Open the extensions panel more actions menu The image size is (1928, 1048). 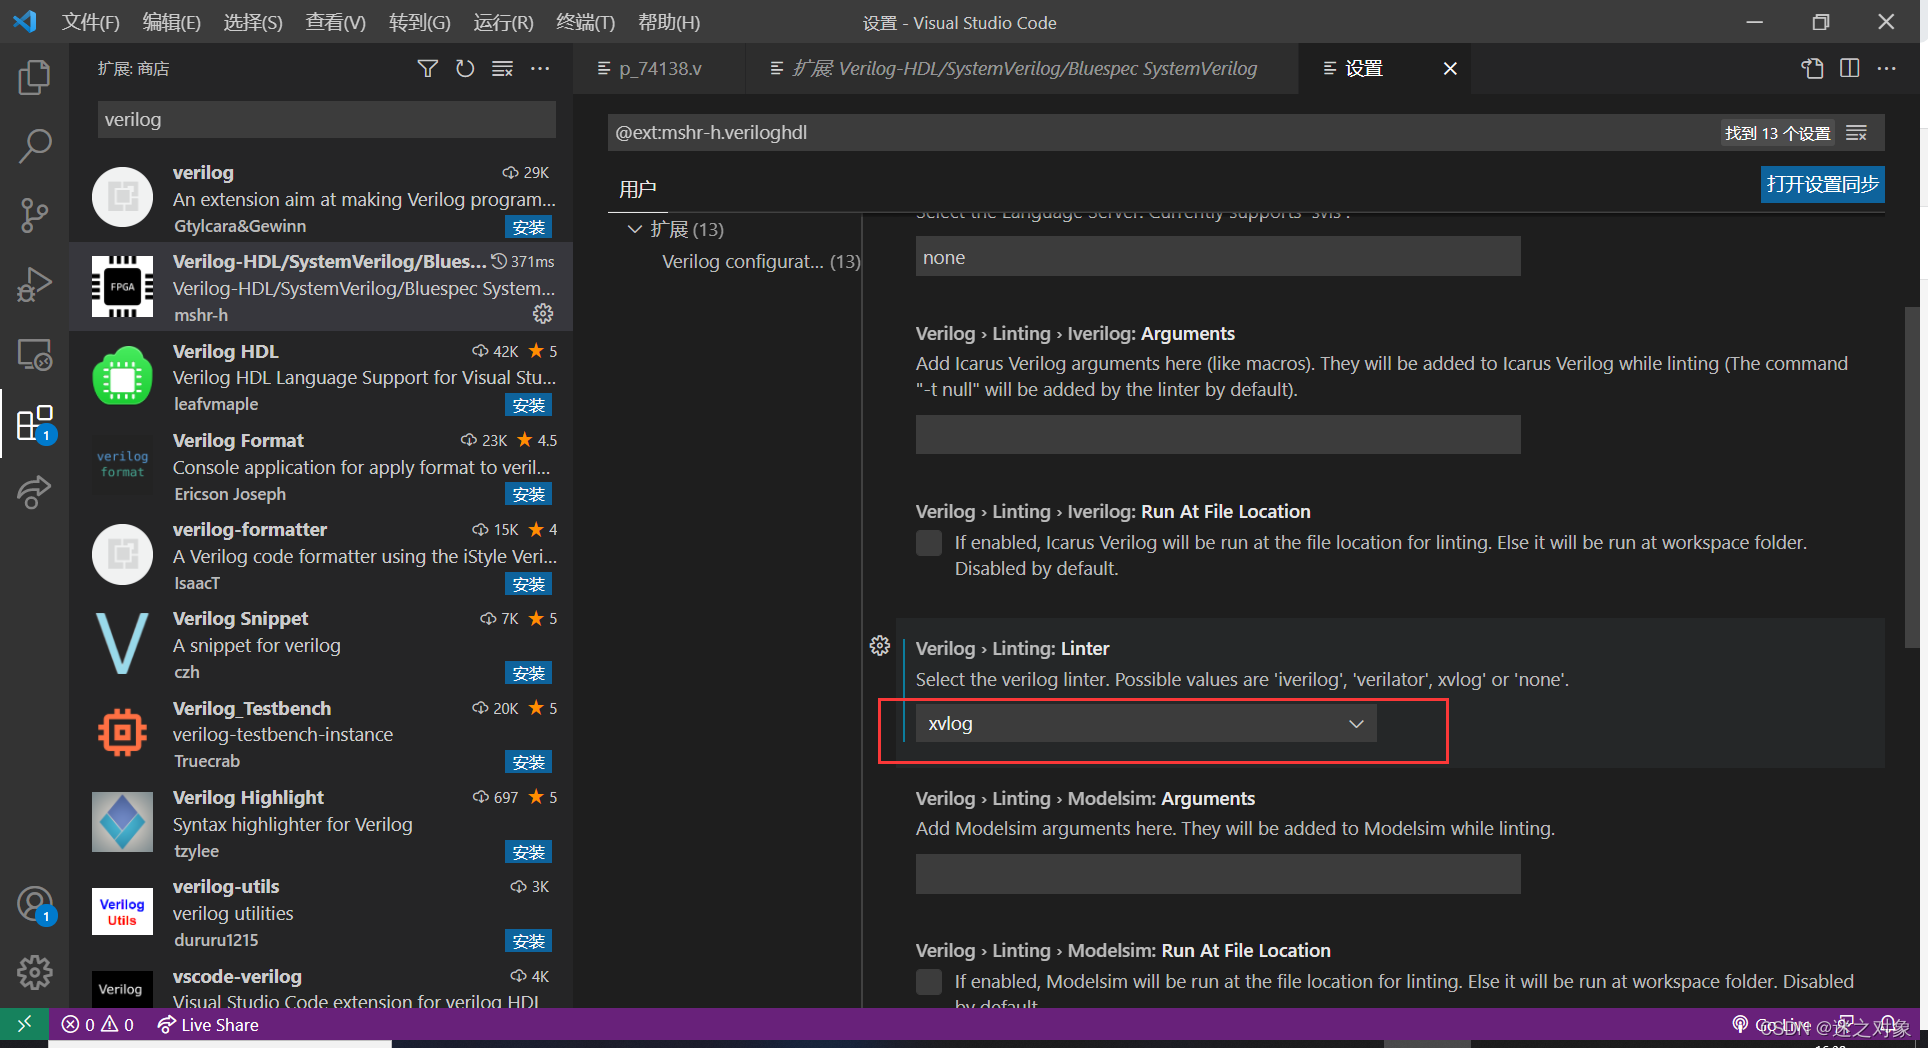point(540,68)
